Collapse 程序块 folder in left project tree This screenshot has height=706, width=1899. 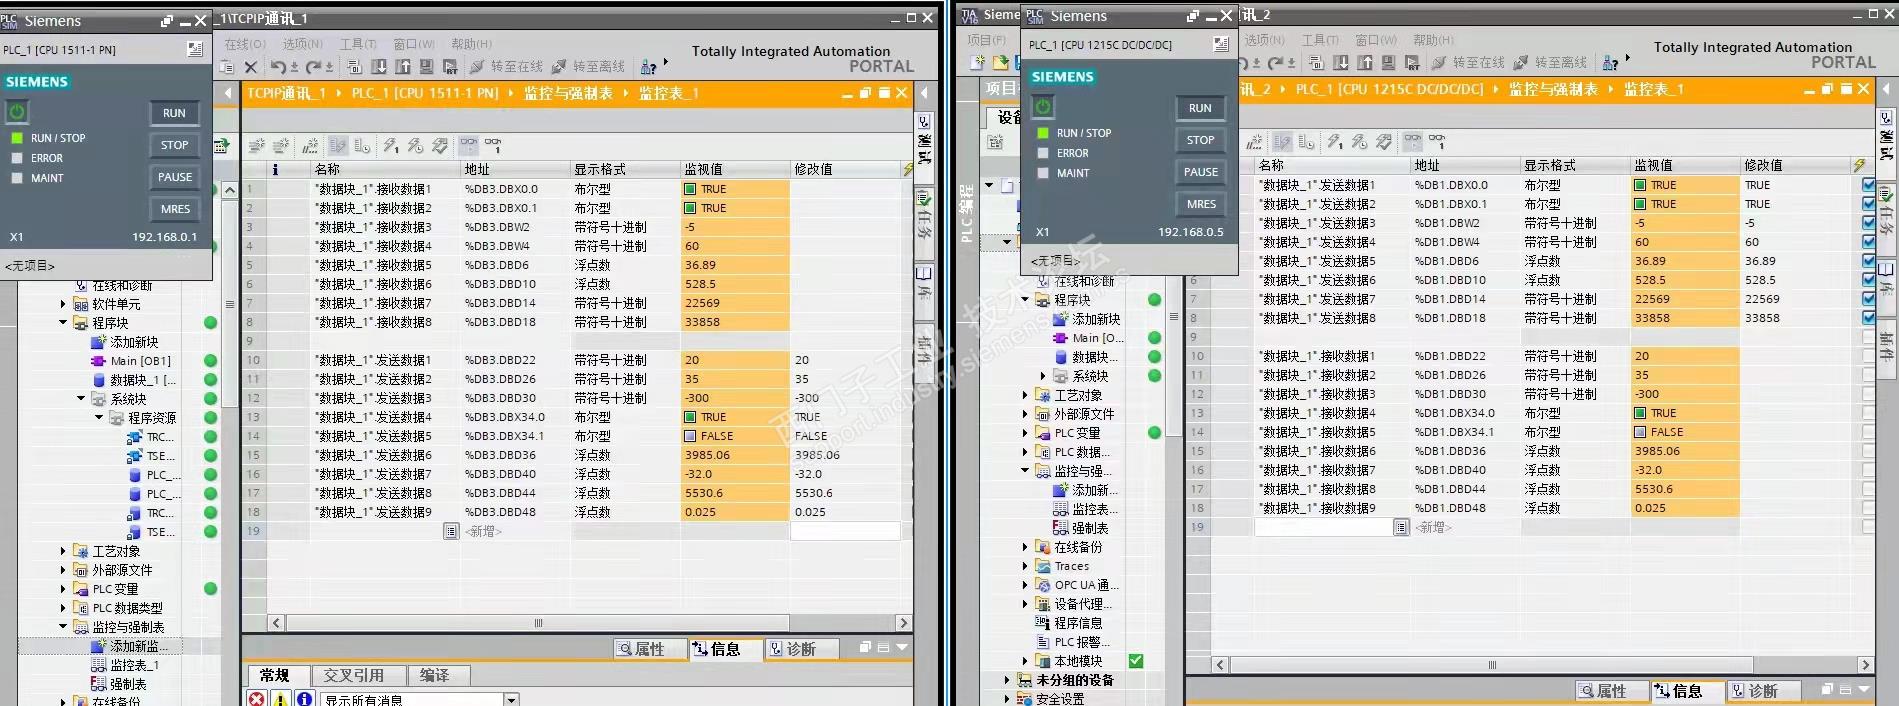pos(63,323)
